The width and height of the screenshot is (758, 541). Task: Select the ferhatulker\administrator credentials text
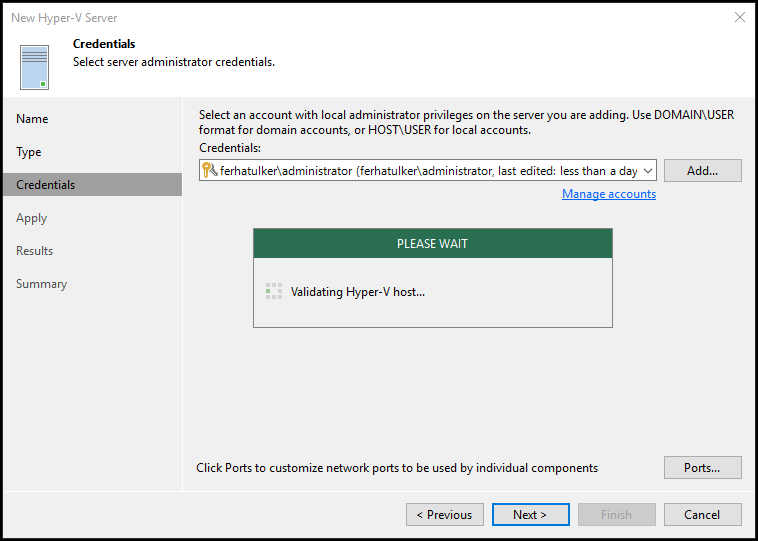coord(428,171)
